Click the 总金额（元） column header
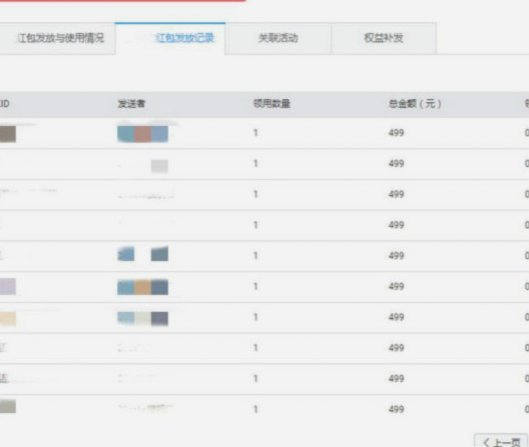This screenshot has width=529, height=447. pos(415,104)
